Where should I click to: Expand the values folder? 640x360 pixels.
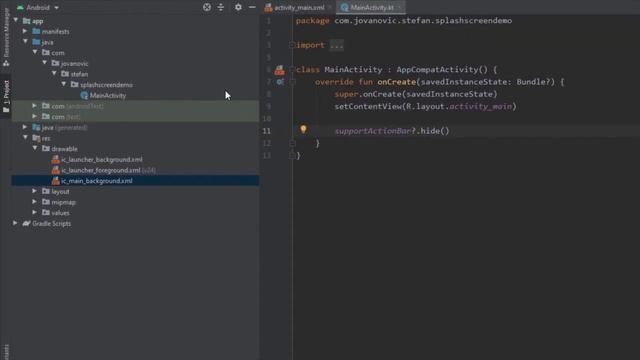35,212
